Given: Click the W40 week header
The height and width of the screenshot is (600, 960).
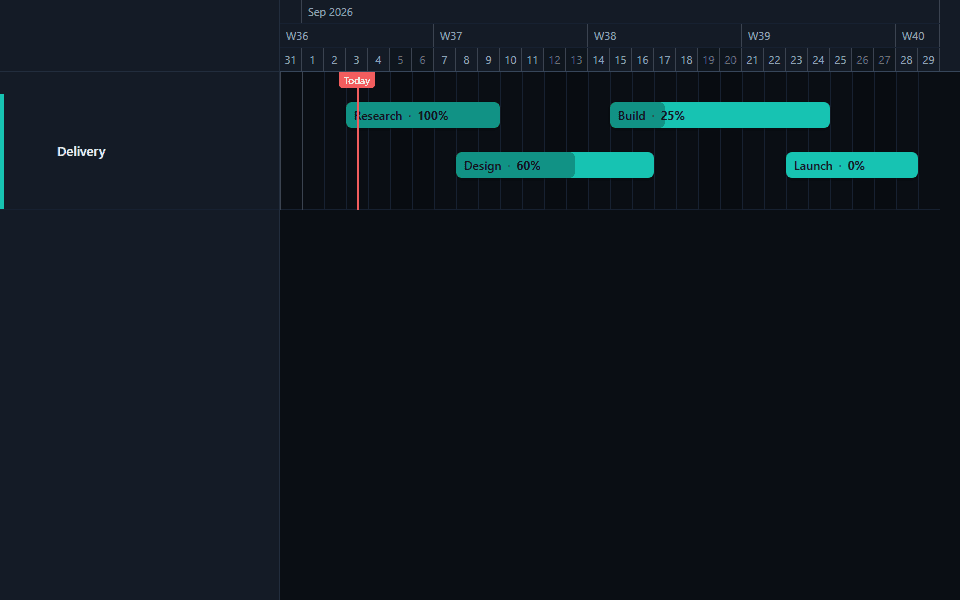Looking at the screenshot, I should pyautogui.click(x=918, y=36).
